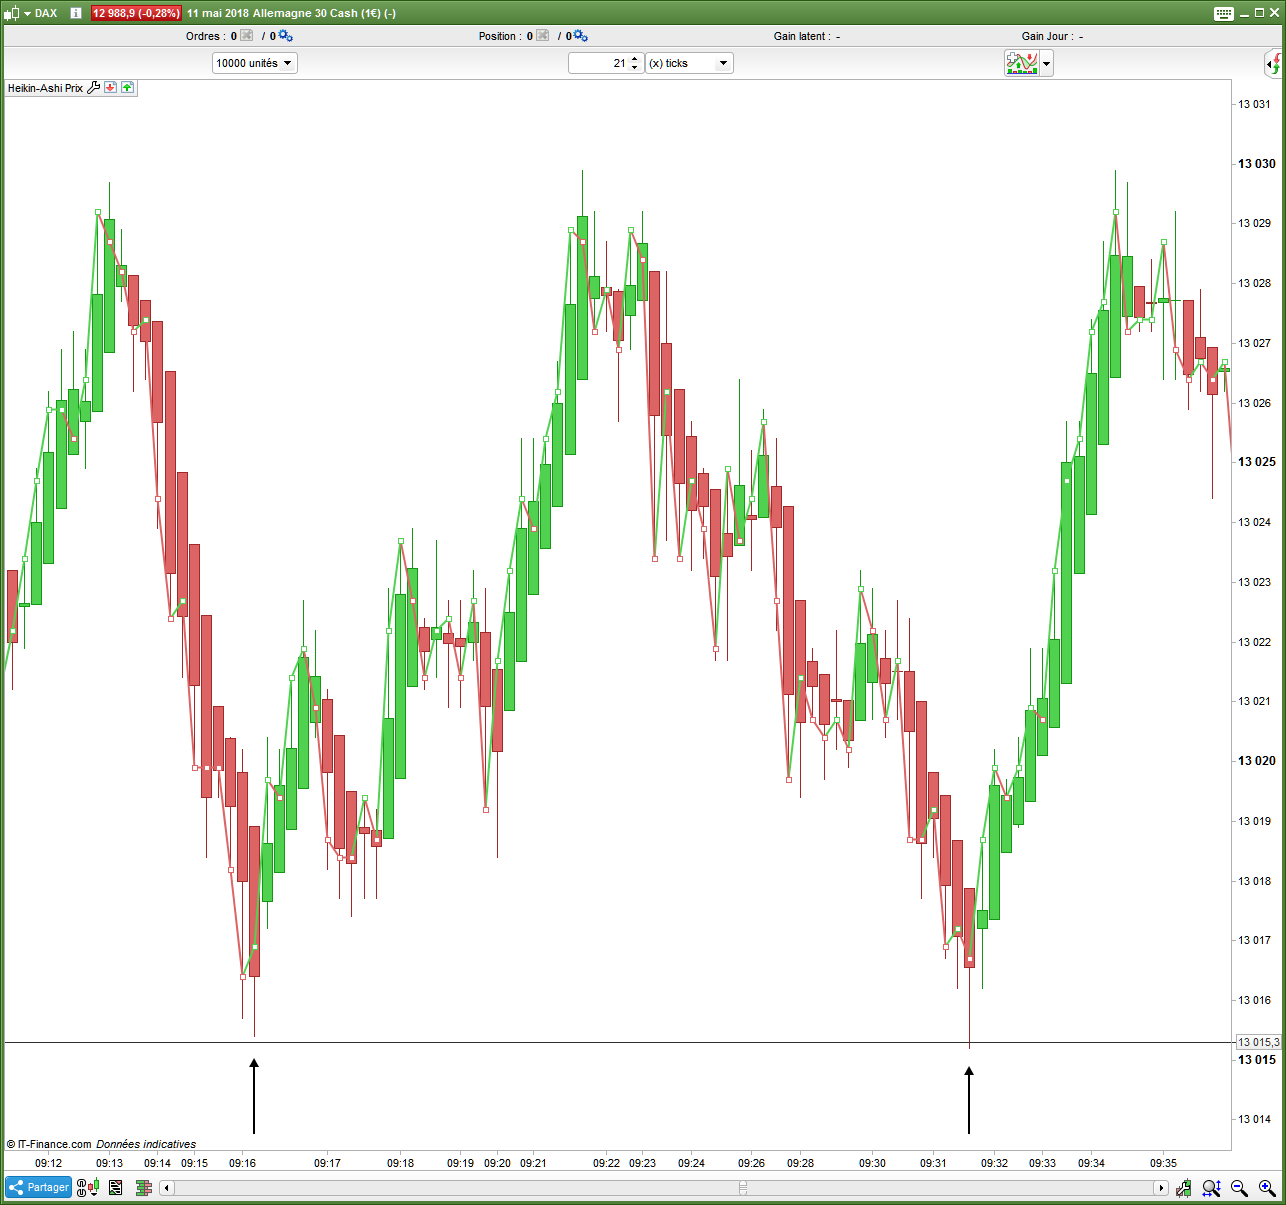Image resolution: width=1286 pixels, height=1205 pixels.
Task: Open position settings gear next to Position
Action: click(x=581, y=36)
